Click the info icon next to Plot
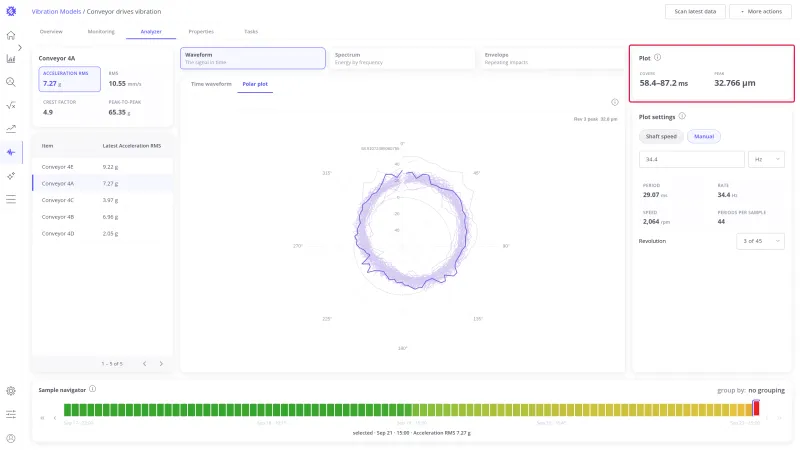This screenshot has height=450, width=800. point(657,58)
